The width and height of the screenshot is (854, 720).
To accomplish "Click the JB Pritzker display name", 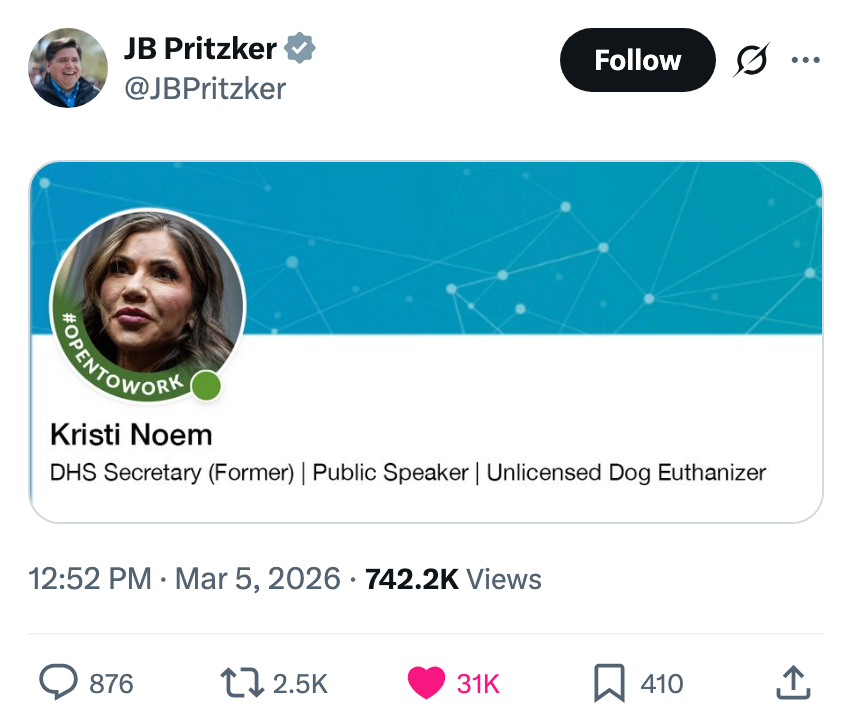I will 200,48.
